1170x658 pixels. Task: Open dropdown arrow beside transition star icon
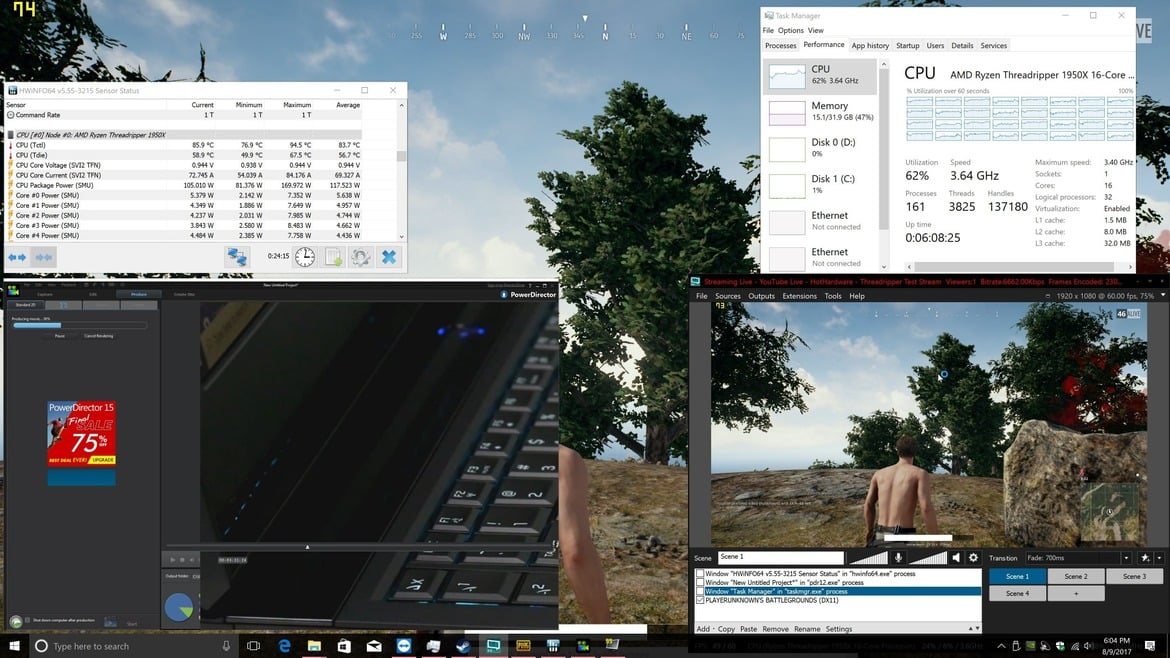[x=1159, y=558]
